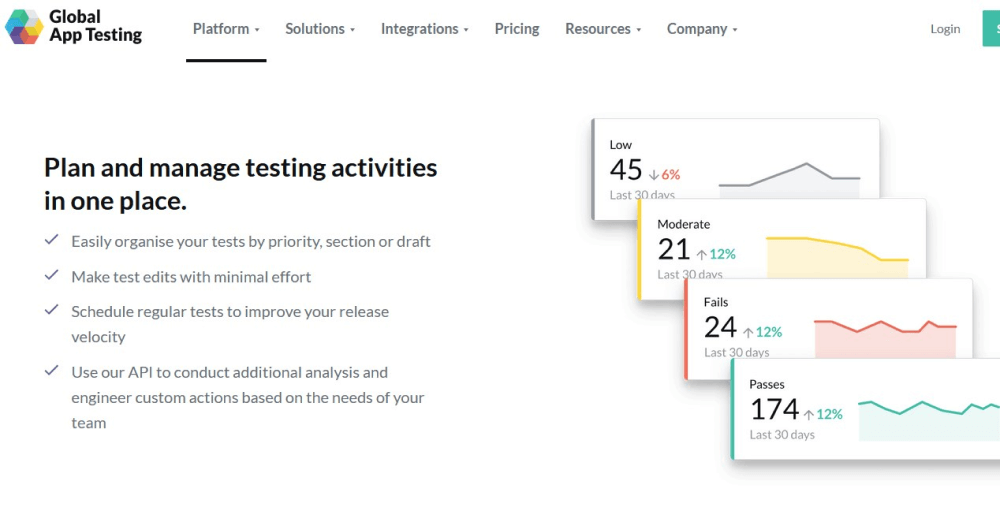Viewport: 1000px width, 517px height.
Task: Expand the Platform dropdown menu
Action: pyautogui.click(x=226, y=29)
